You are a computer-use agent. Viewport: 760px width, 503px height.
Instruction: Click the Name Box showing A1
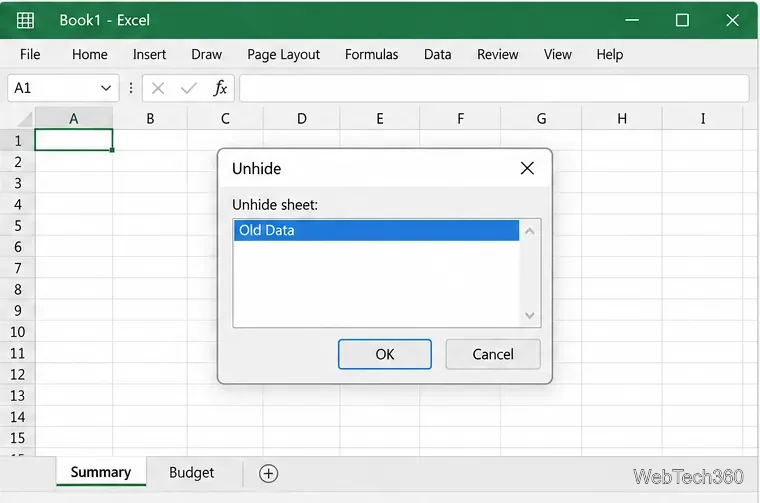click(63, 88)
